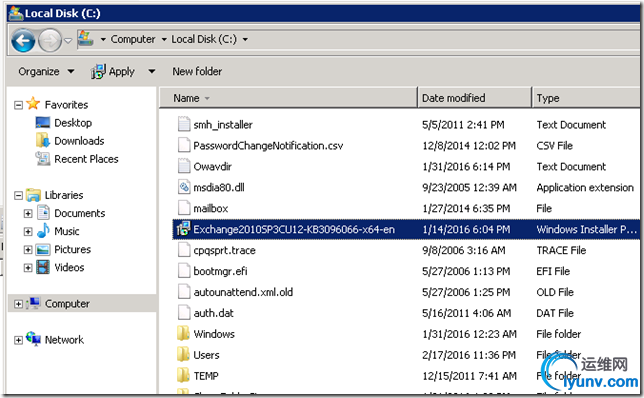Screen dimensions: 644x398
Task: Open dropdown arrow next to Apply
Action: point(152,71)
